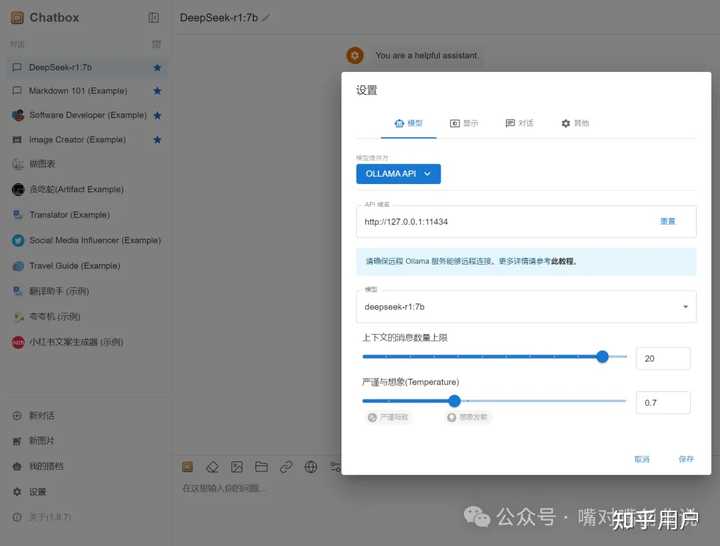720x546 pixels.
Task: Open the OLLAMA API provider dropdown
Action: [x=398, y=174]
